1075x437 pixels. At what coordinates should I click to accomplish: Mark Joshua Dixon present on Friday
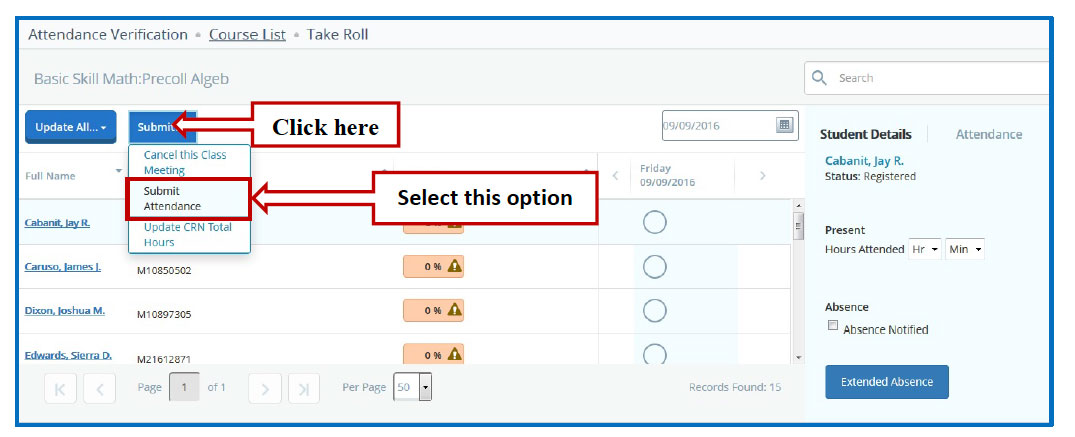[655, 311]
